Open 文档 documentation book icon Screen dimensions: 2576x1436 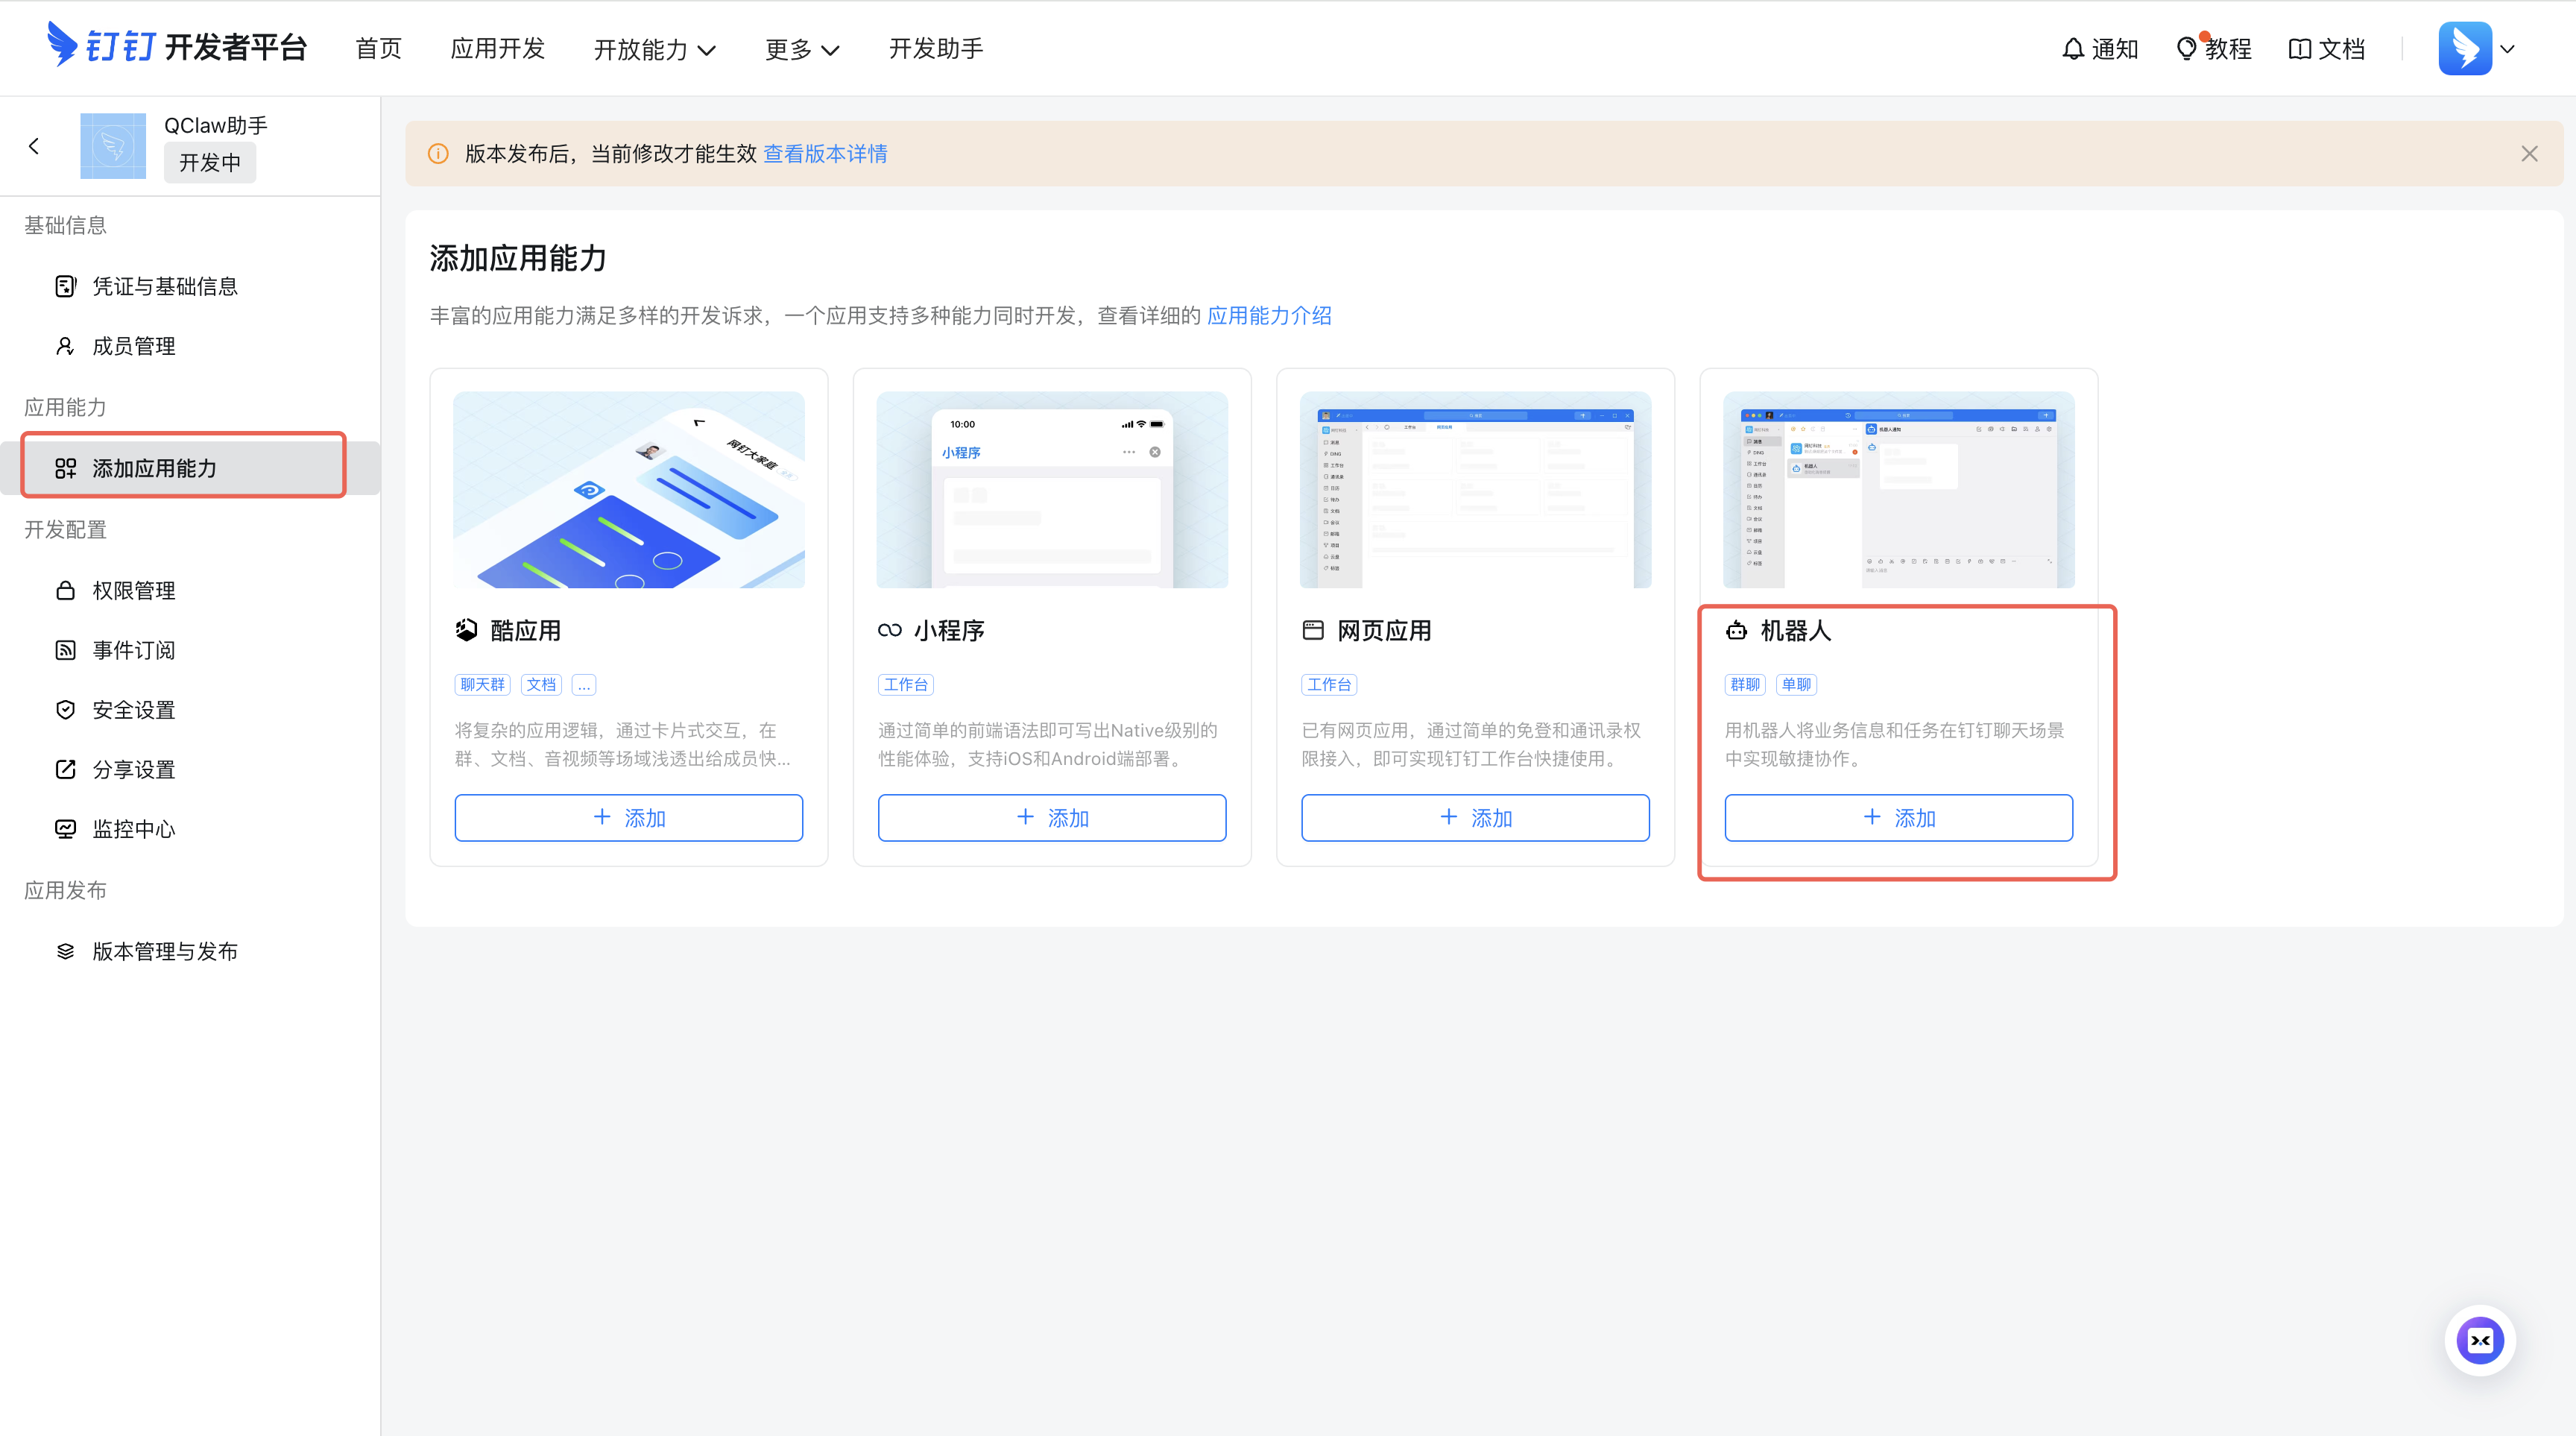[2326, 48]
